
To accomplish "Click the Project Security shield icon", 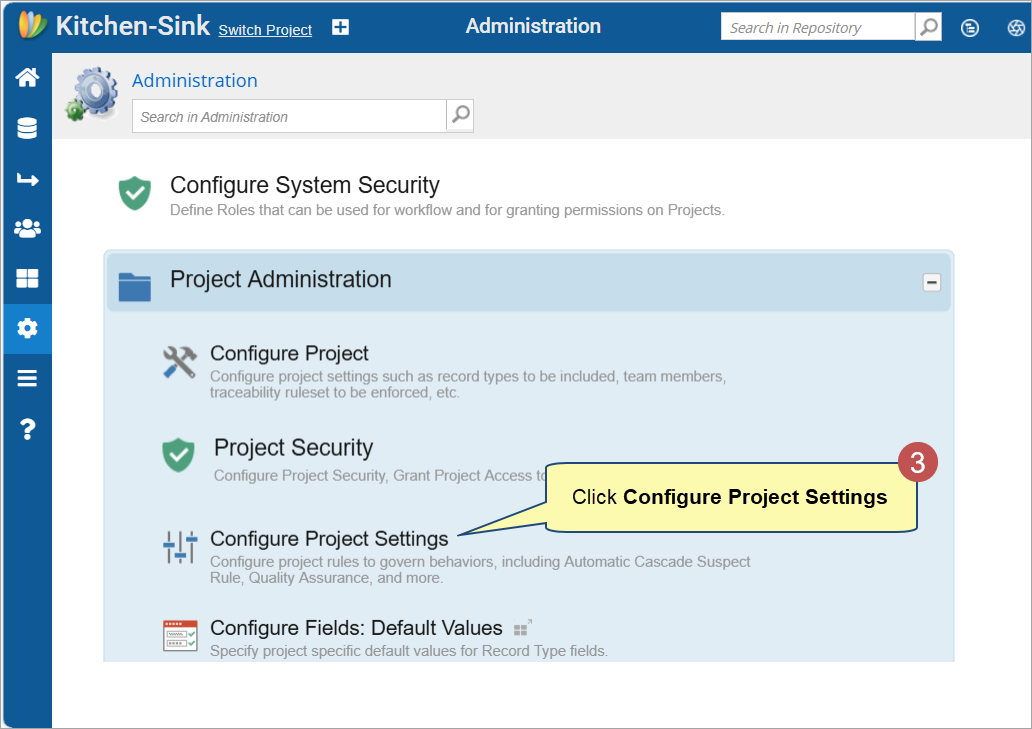I will click(178, 455).
